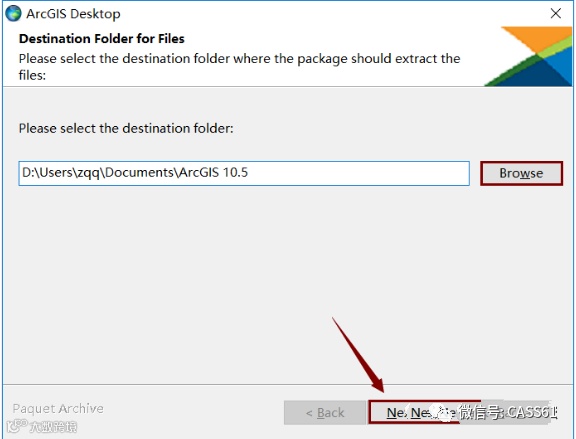Viewport: 576px width, 439px height.
Task: Click the bottom-left watermark logo under Paquet Archive
Action: tap(17, 427)
